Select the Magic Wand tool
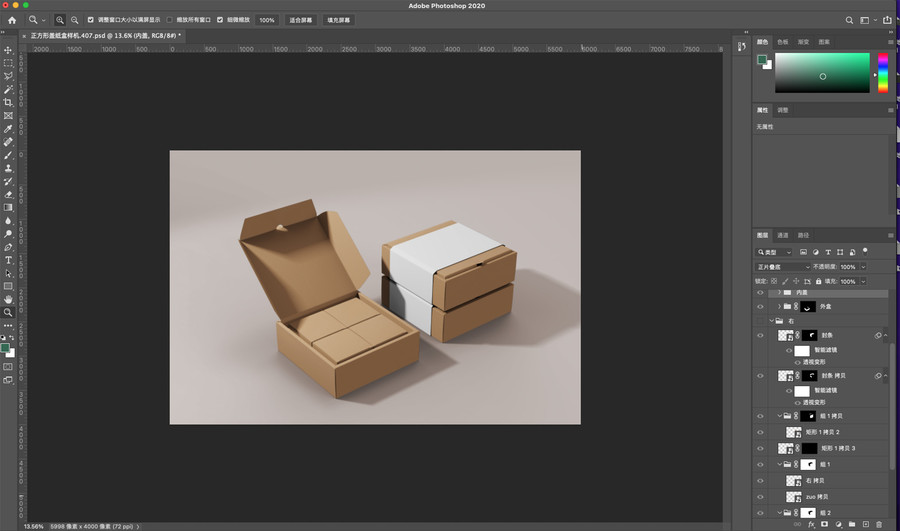This screenshot has height=531, width=900. pyautogui.click(x=8, y=90)
